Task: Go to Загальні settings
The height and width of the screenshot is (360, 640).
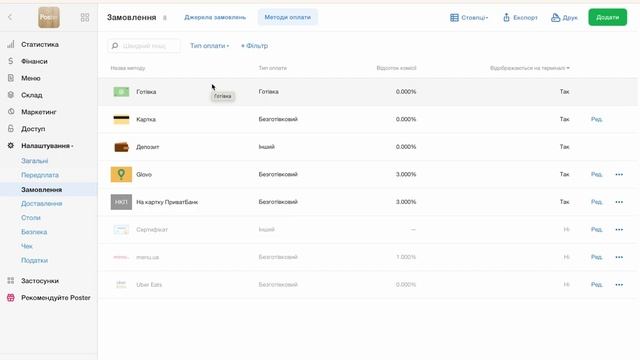Action: coord(35,161)
